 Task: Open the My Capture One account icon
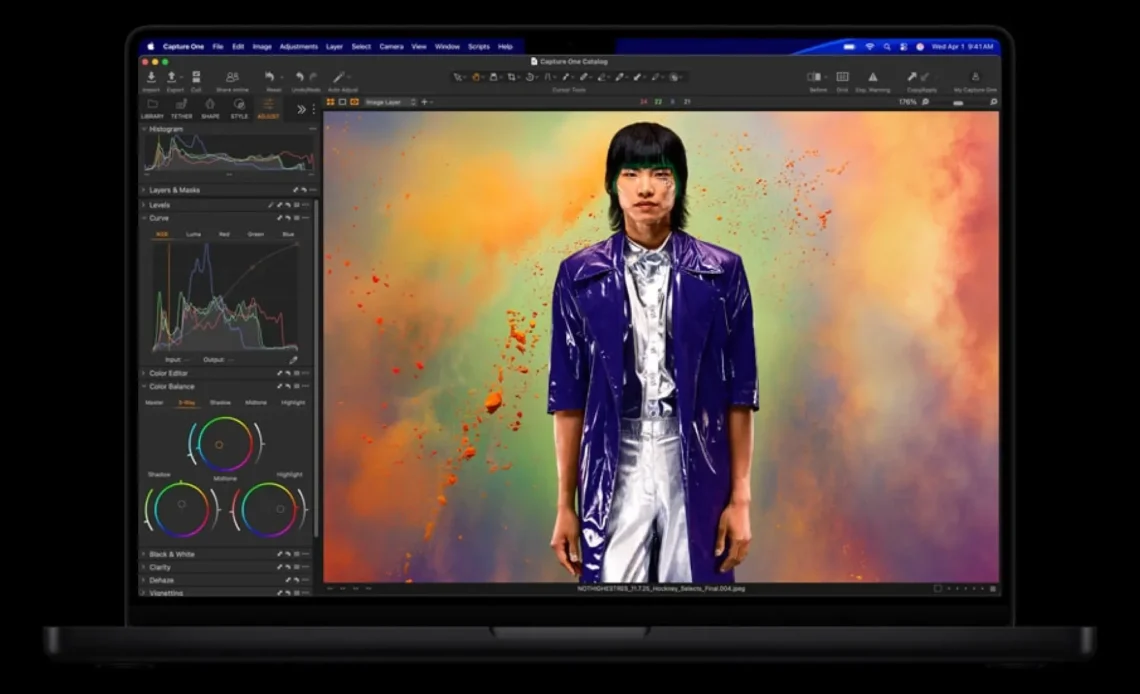coord(975,77)
